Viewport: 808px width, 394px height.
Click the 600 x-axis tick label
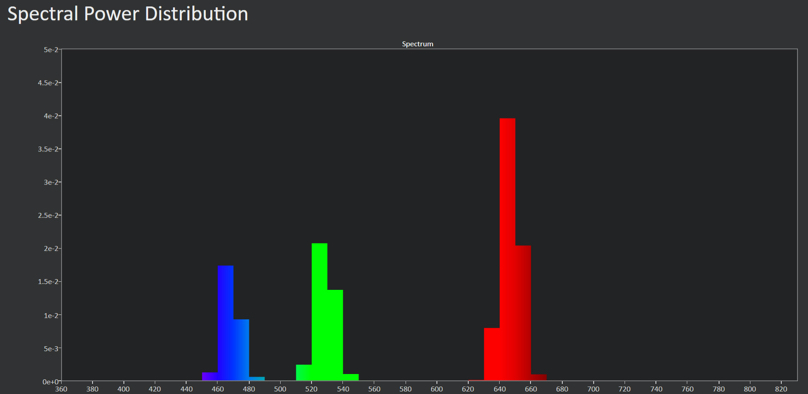point(437,389)
